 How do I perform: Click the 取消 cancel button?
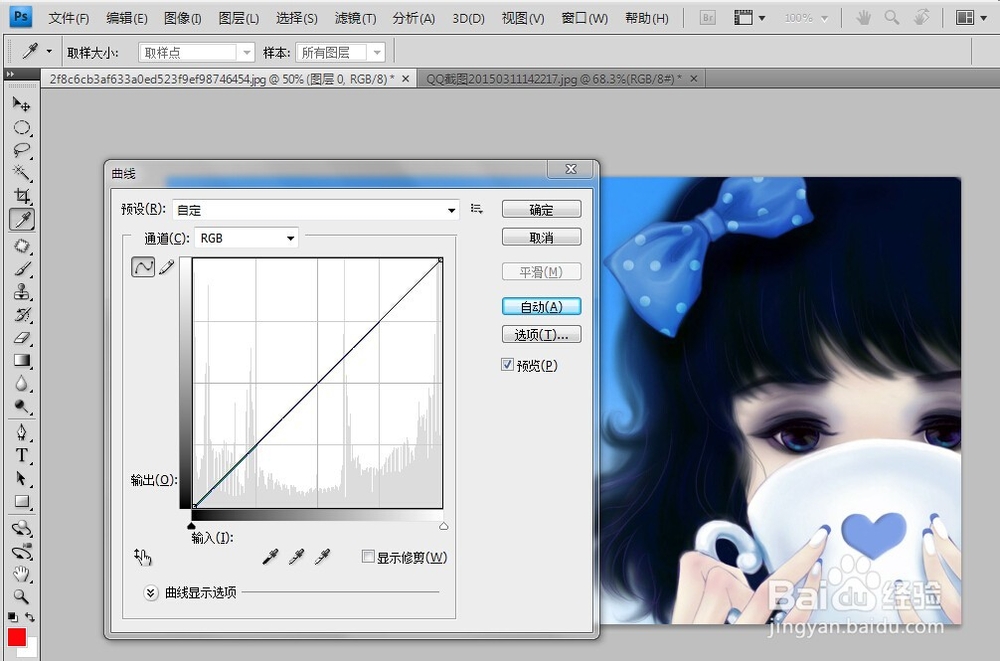point(541,237)
